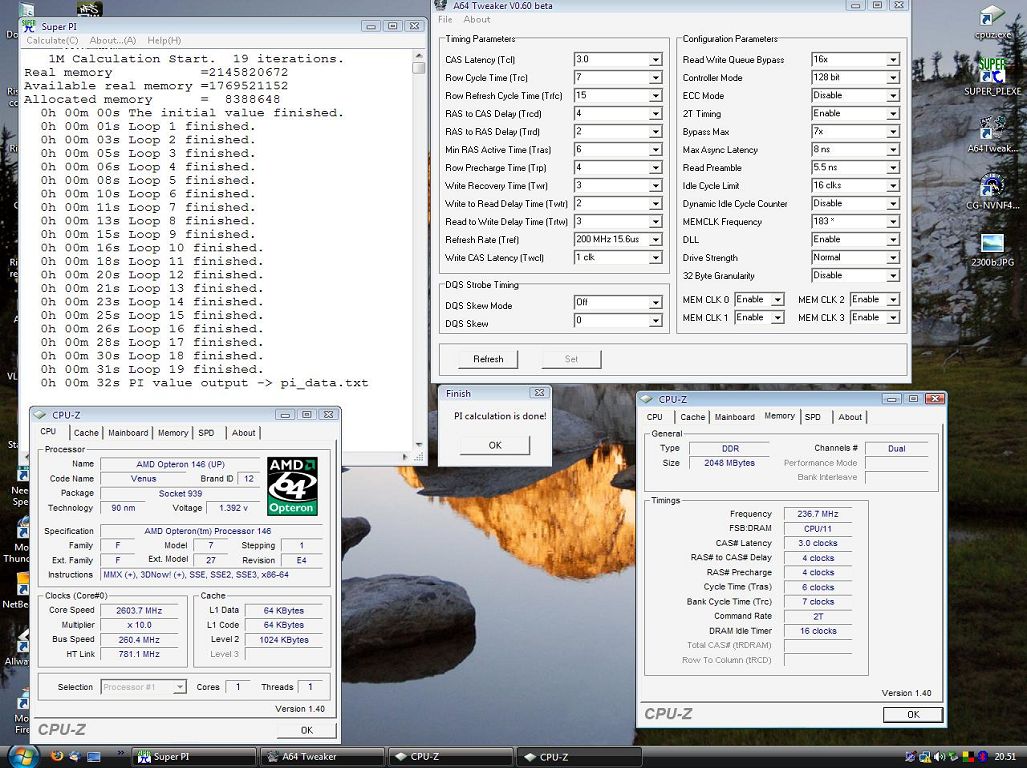
Task: Click the Windows Start orb
Action: tap(22, 756)
